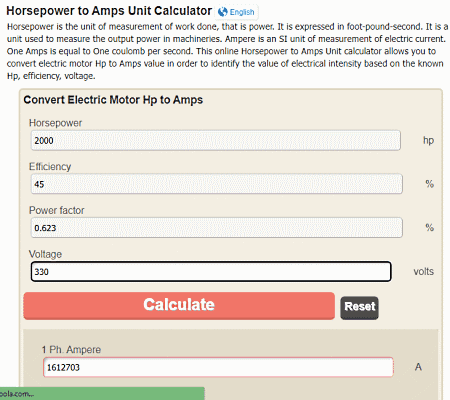Click the Reset button
Viewport: 450px width, 400px height.
click(x=359, y=308)
